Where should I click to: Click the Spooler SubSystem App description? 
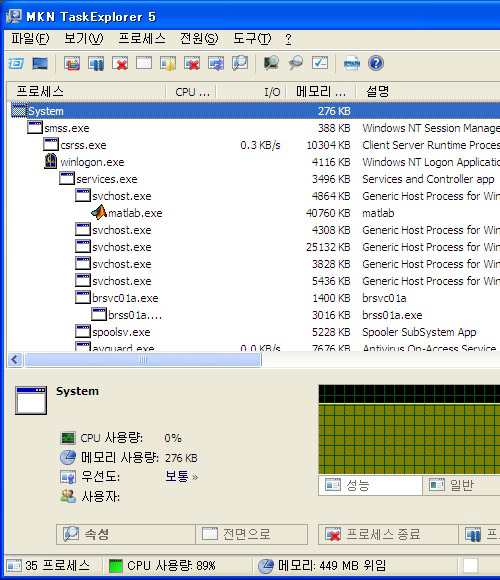coord(419,332)
